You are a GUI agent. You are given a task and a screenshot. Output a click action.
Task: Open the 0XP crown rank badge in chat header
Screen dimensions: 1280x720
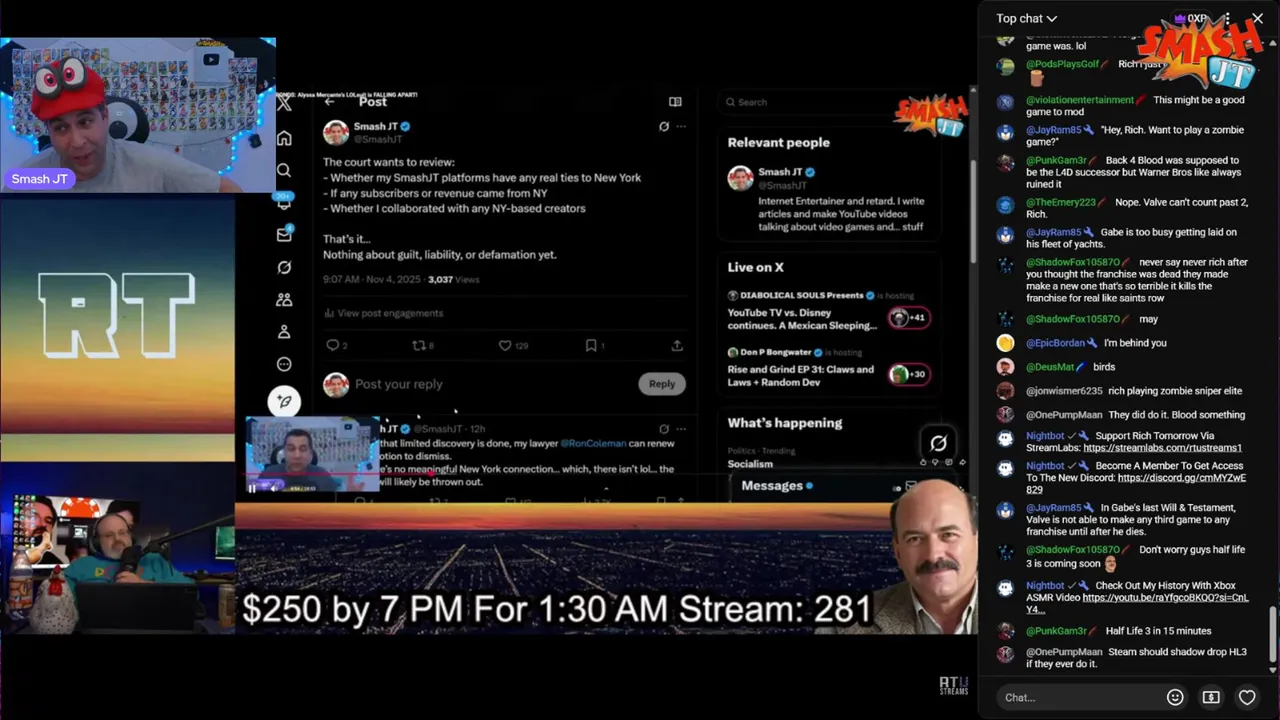pyautogui.click(x=1190, y=18)
